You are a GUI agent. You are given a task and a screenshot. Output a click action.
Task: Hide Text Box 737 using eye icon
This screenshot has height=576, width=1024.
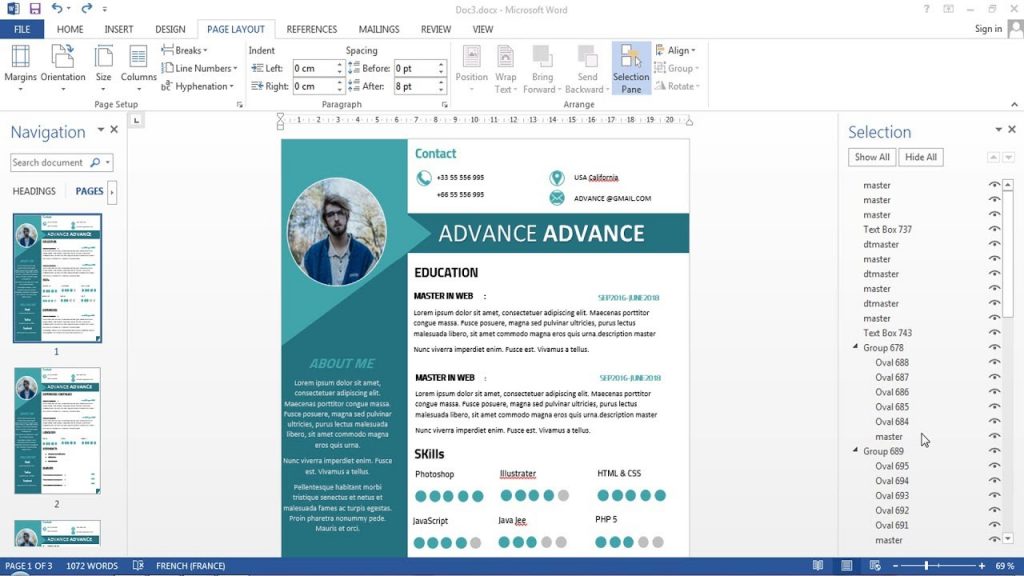[x=994, y=229]
